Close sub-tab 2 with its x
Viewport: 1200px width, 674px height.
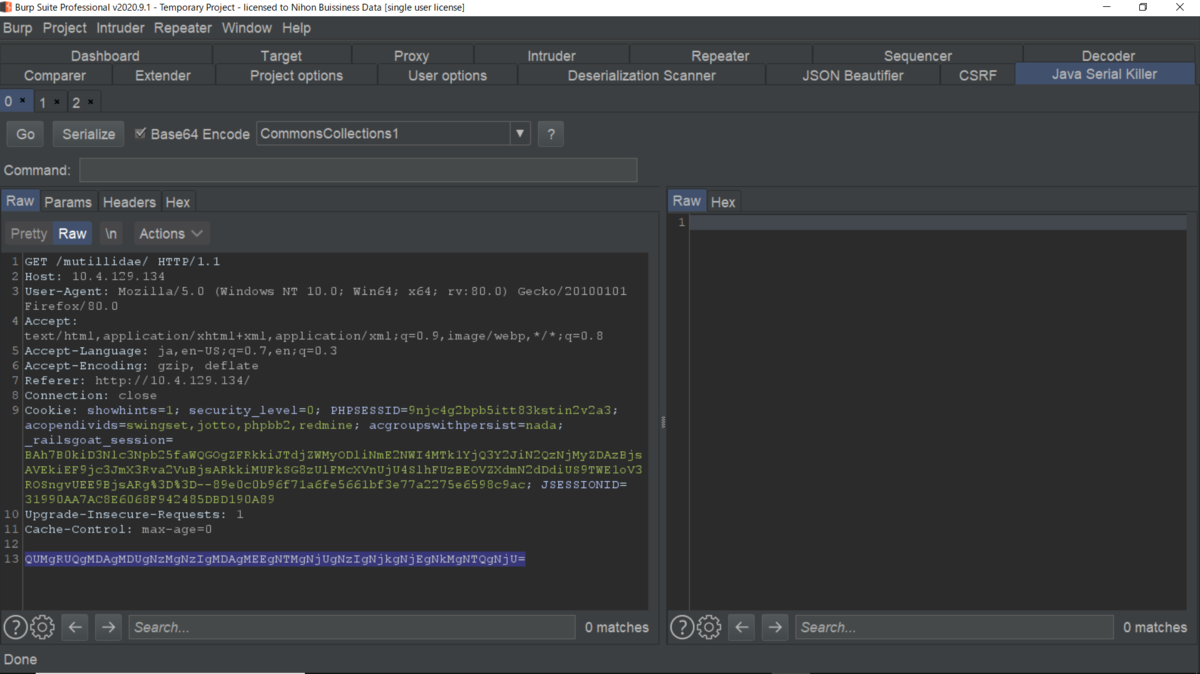click(x=91, y=102)
